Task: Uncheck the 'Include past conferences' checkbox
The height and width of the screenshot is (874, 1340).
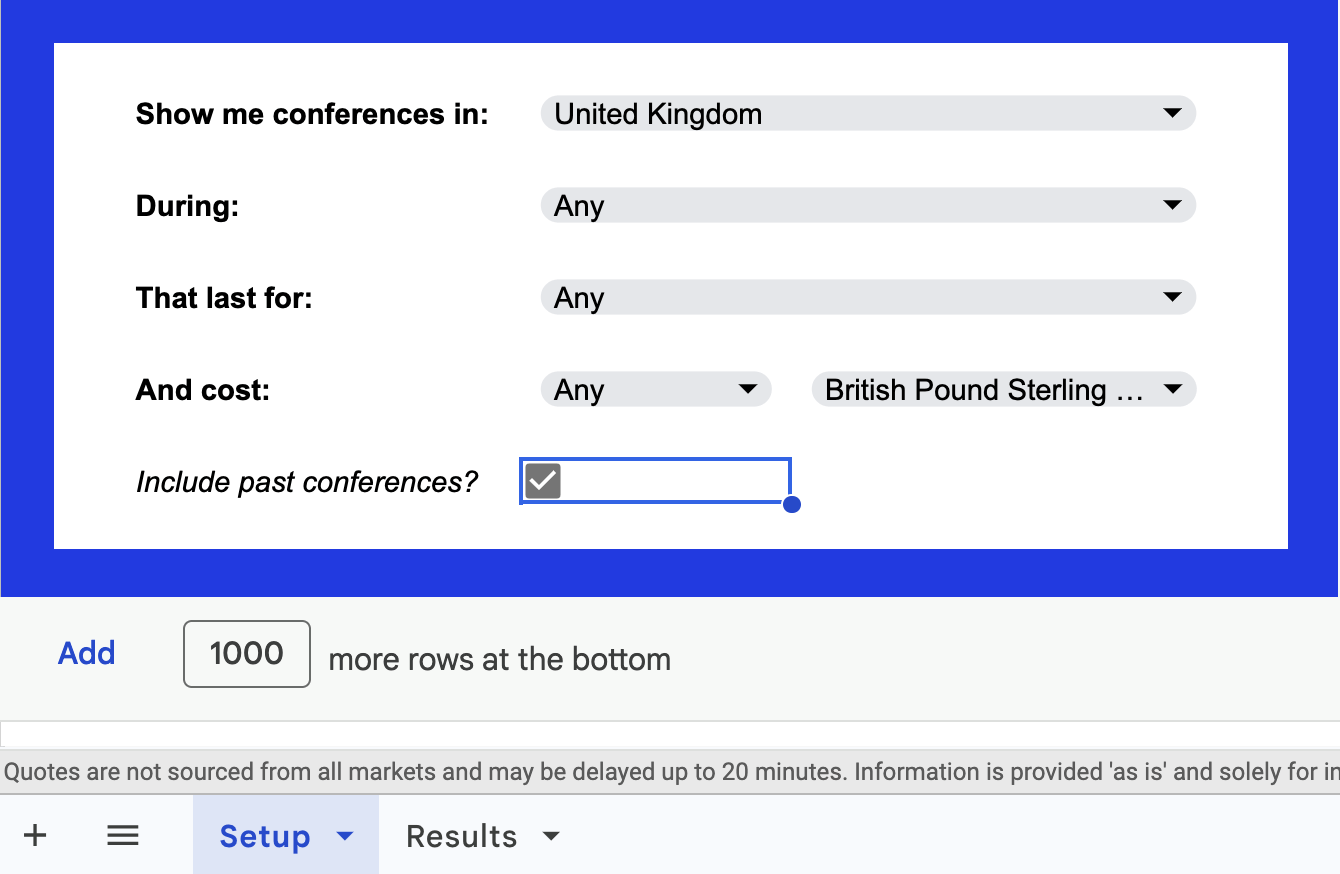Action: (543, 481)
